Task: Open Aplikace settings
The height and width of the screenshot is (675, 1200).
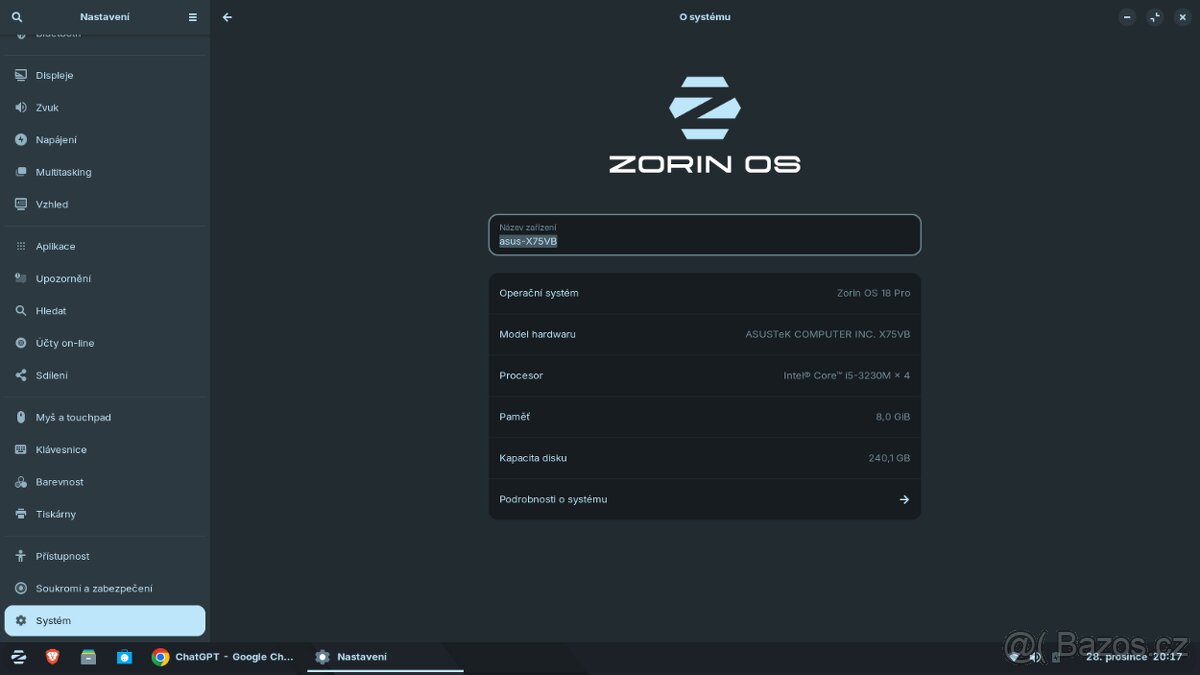Action: [x=105, y=246]
